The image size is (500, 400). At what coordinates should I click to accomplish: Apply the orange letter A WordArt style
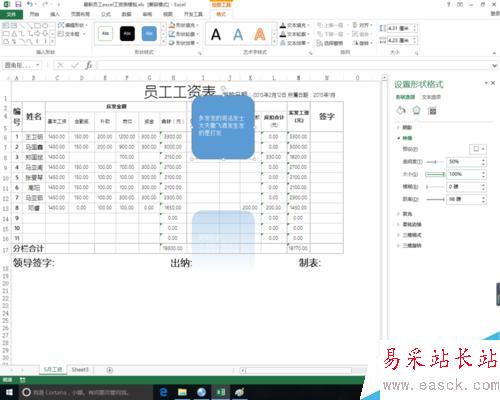260,34
